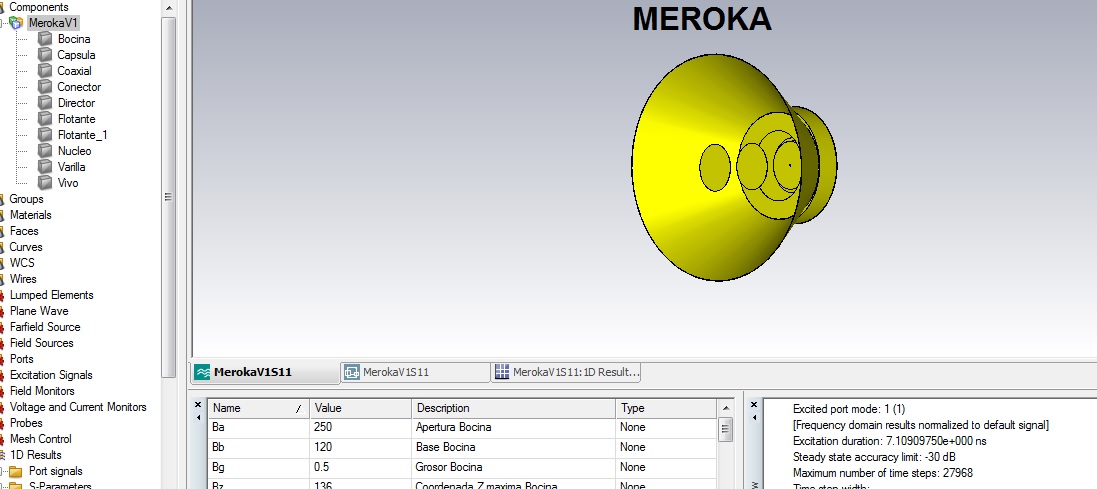Select the MerokaV1 component in tree
Viewport: 1097px width, 489px height.
pos(53,23)
